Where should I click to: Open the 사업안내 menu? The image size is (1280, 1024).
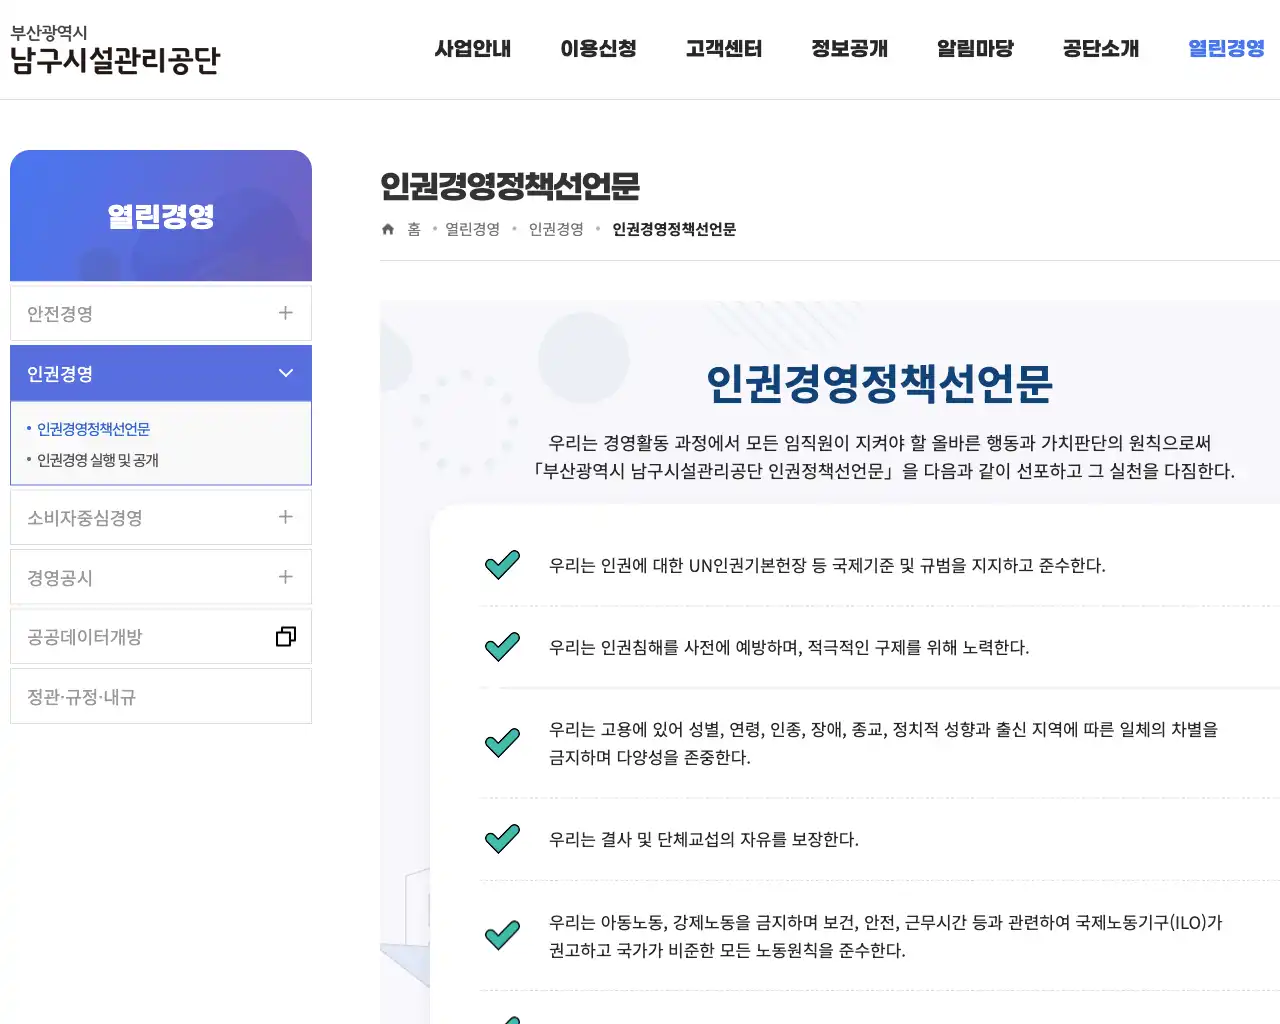(x=472, y=48)
